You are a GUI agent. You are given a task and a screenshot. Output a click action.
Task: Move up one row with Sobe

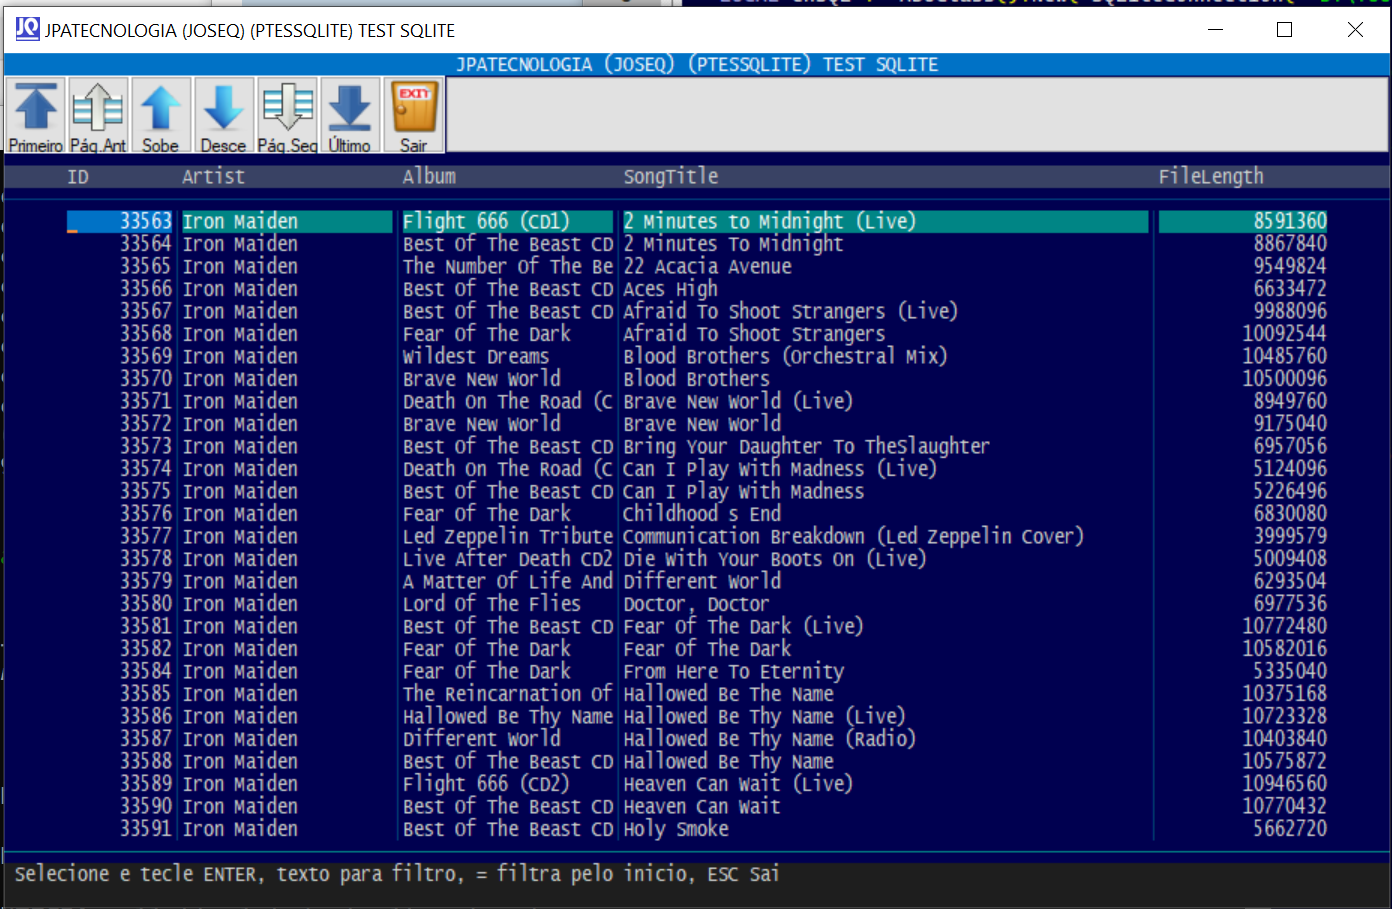[x=160, y=116]
